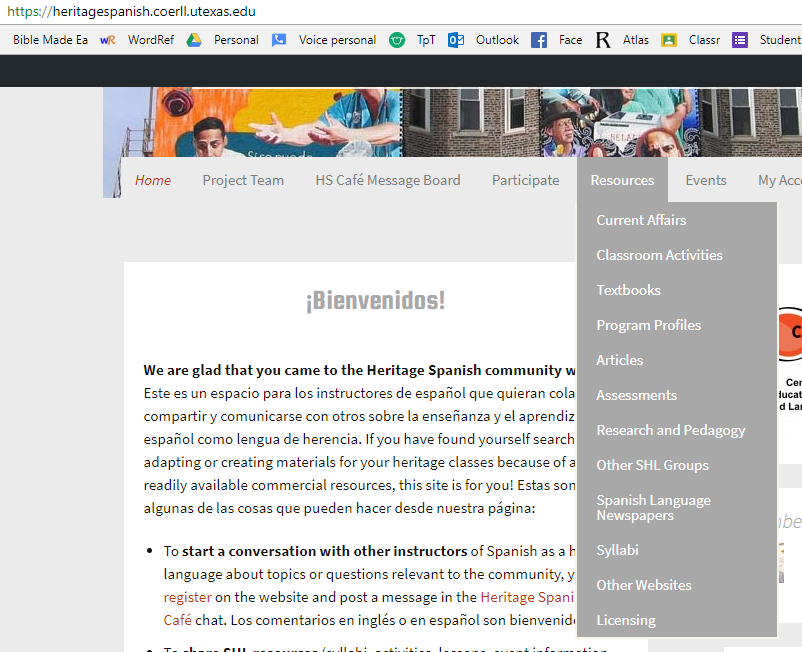The image size is (802, 652).
Task: Select the Participate menu item
Action: pos(525,180)
